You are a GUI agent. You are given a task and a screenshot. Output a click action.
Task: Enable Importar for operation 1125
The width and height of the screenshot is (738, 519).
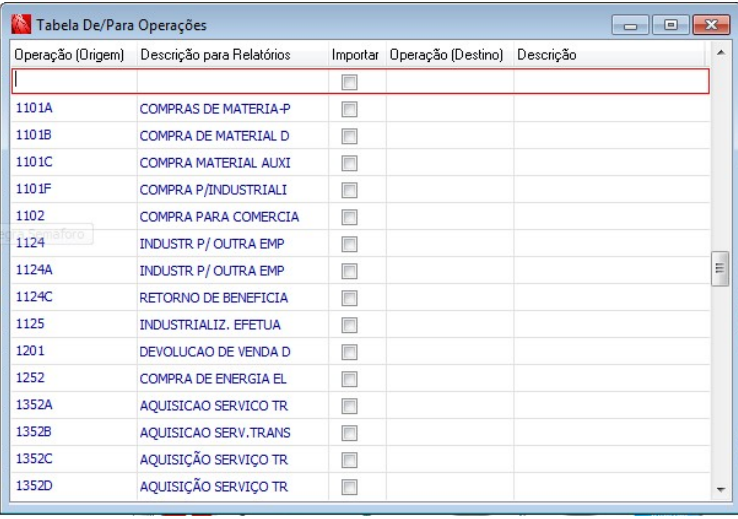point(349,325)
